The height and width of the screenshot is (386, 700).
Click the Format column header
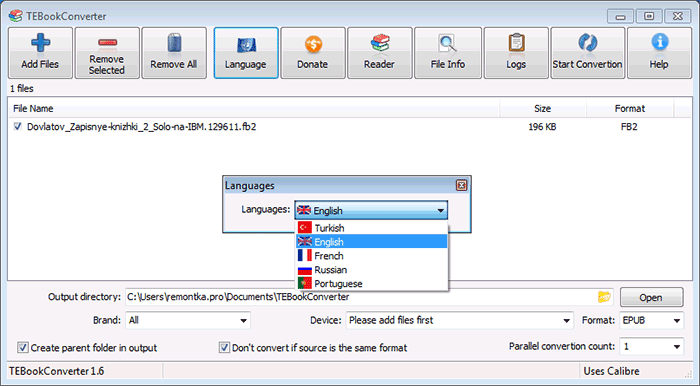coord(629,108)
